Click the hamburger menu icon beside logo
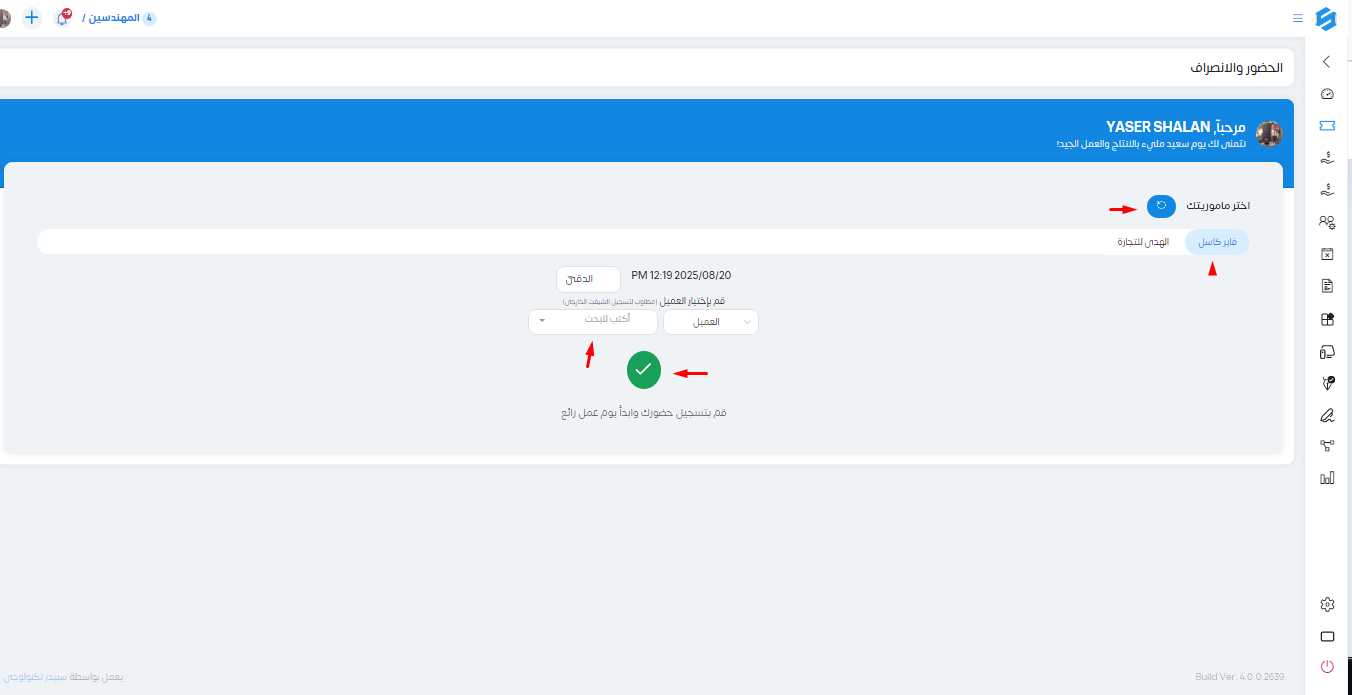The height and width of the screenshot is (695, 1352). 1298,18
